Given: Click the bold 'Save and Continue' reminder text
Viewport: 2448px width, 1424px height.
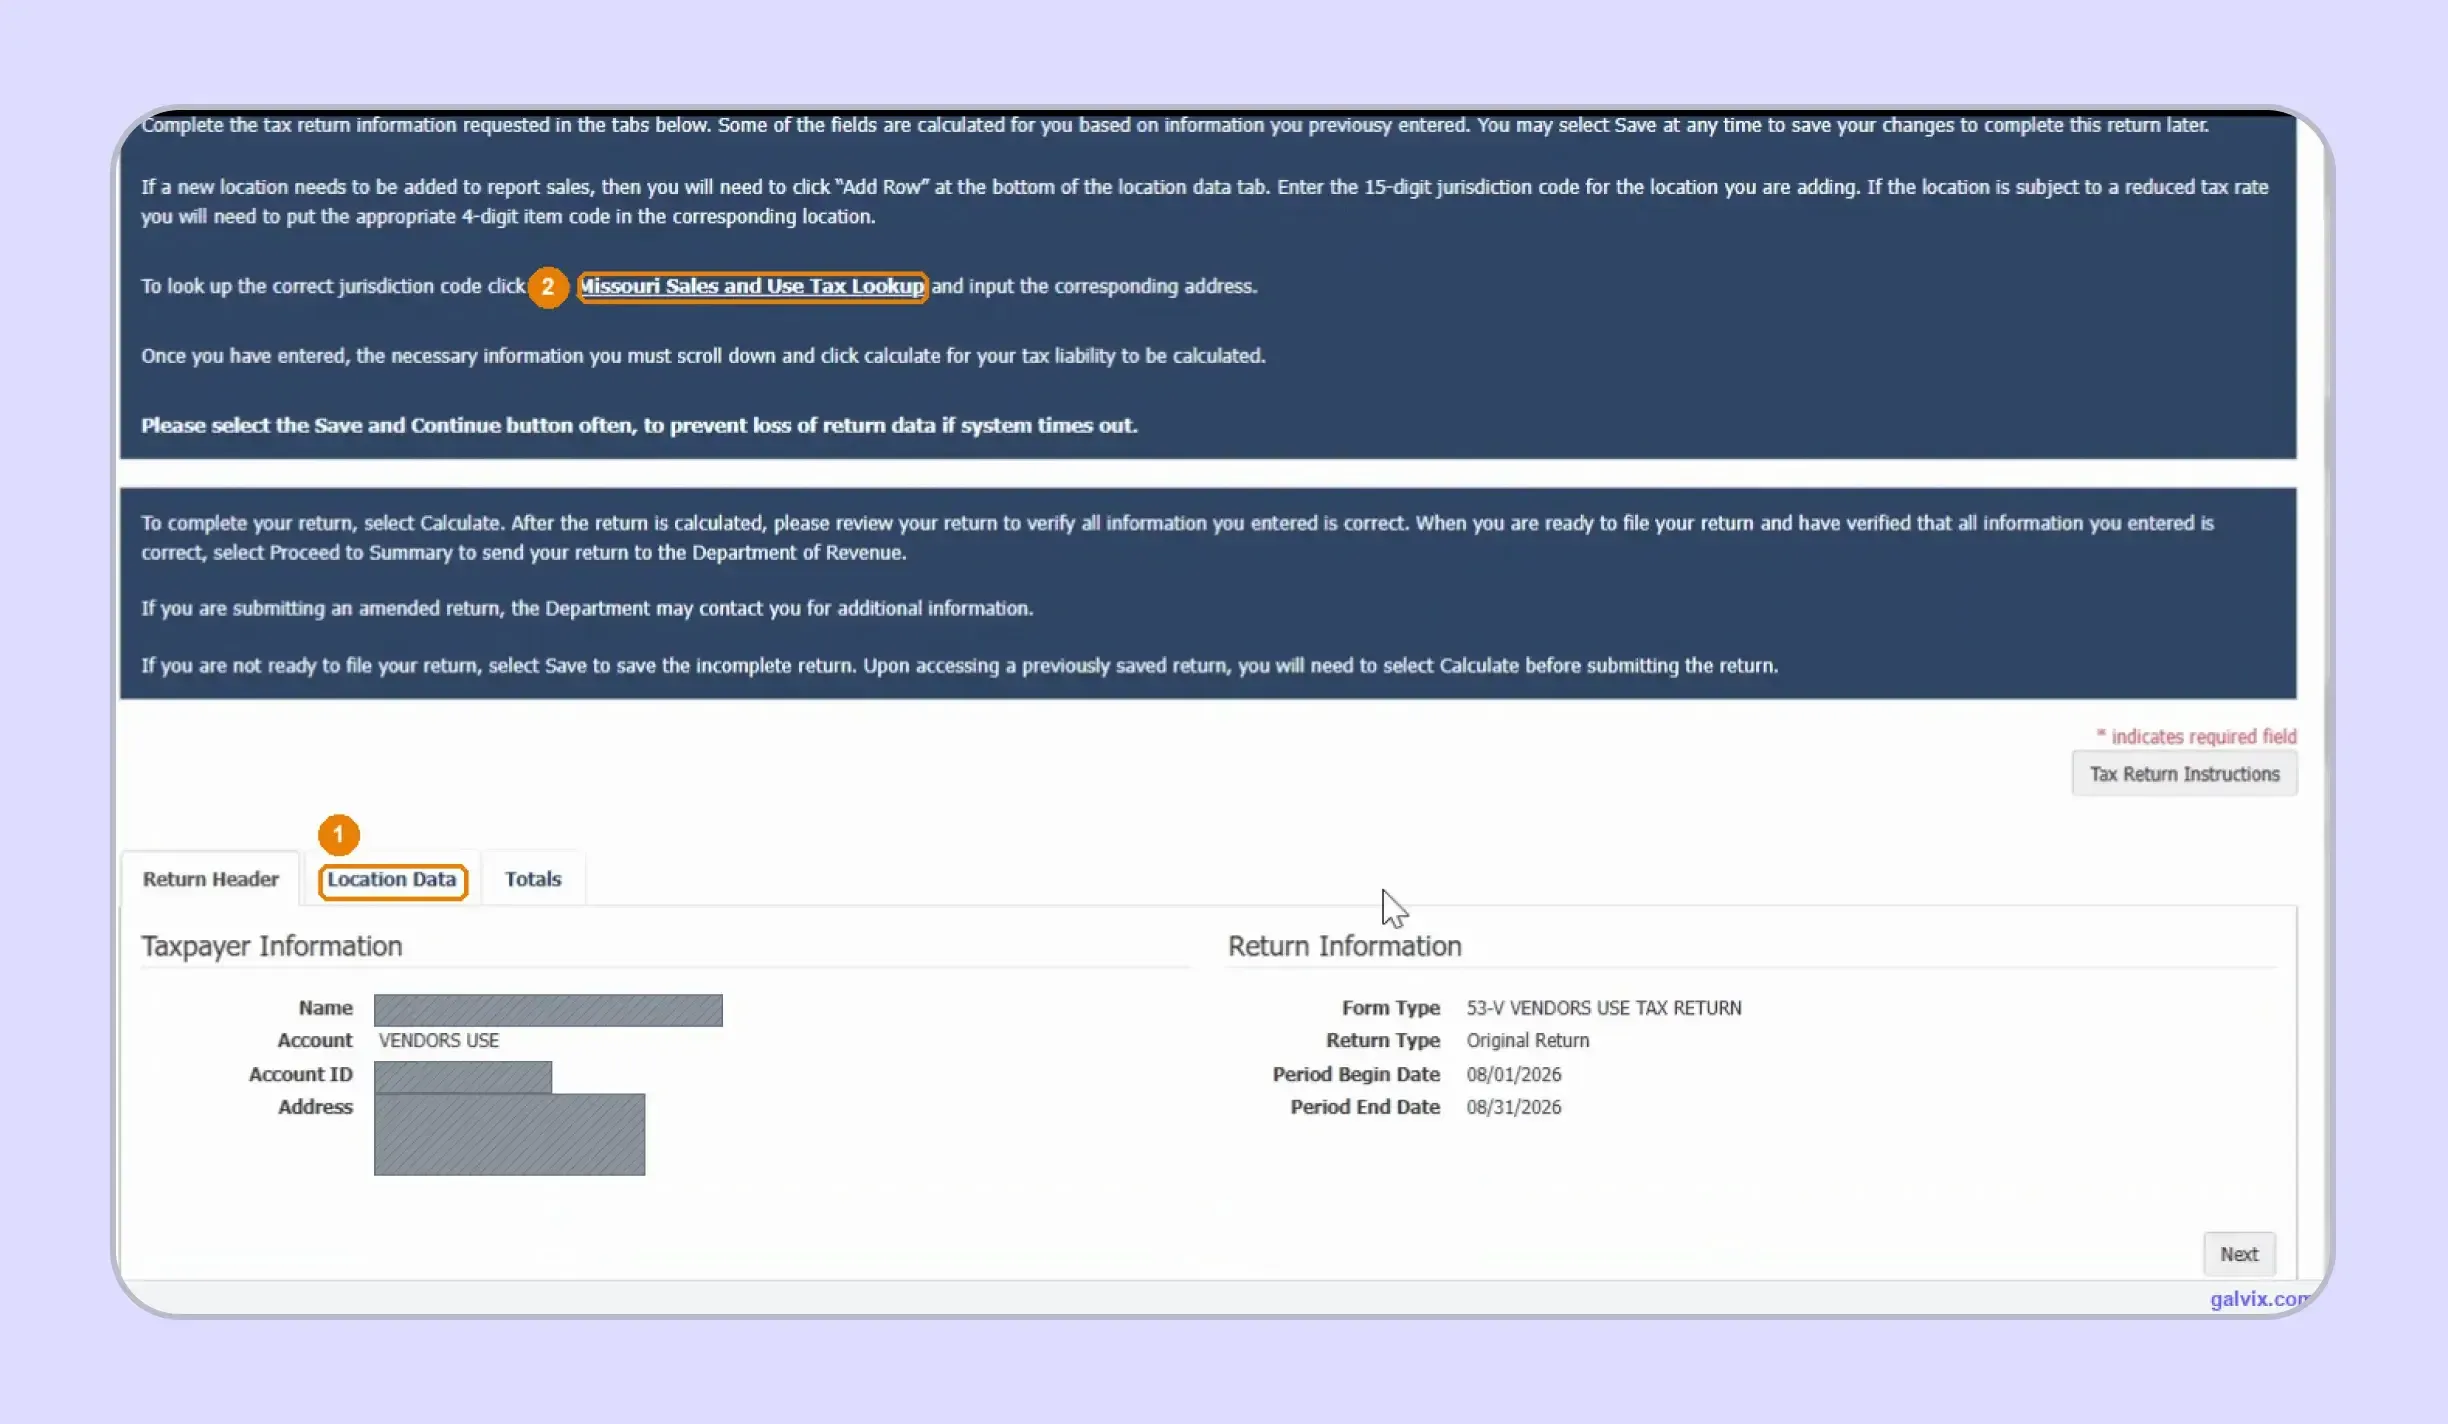Looking at the screenshot, I should point(639,426).
